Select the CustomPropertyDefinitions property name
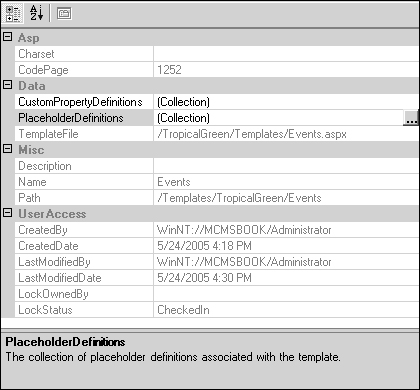Screen dimensions: 420x390 (x=80, y=102)
